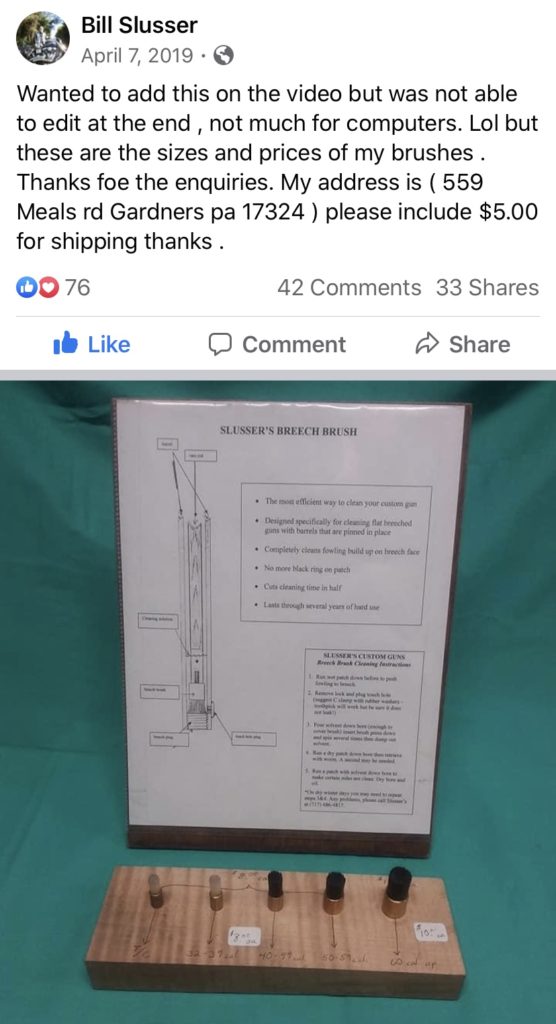
Task: View the 33 Shares list
Action: pyautogui.click(x=487, y=287)
